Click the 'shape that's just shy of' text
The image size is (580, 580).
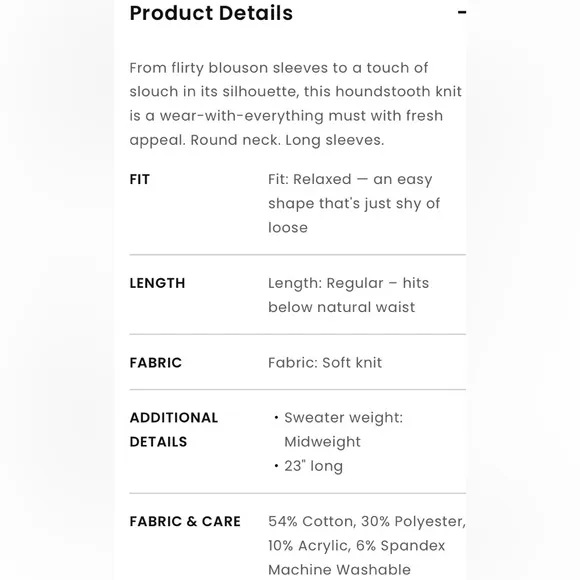[354, 203]
